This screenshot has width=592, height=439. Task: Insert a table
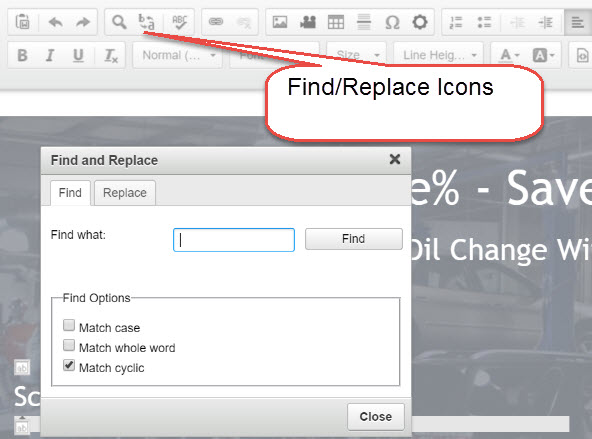(x=336, y=22)
